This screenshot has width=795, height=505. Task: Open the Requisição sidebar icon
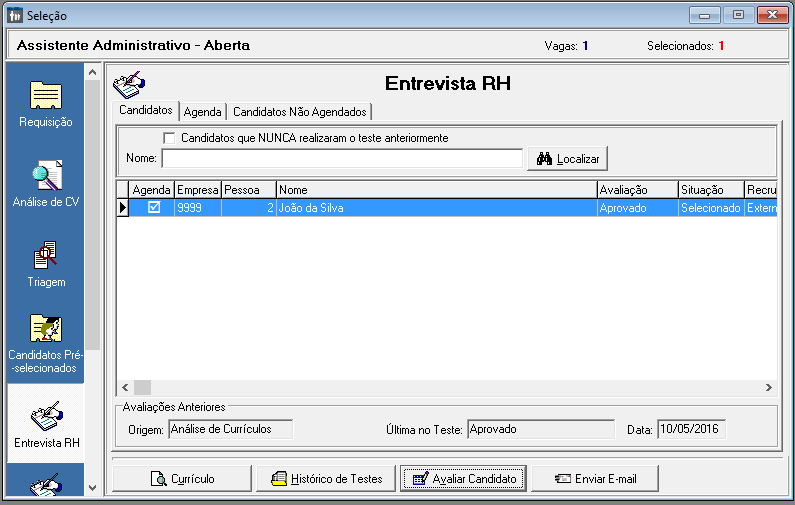[46, 96]
